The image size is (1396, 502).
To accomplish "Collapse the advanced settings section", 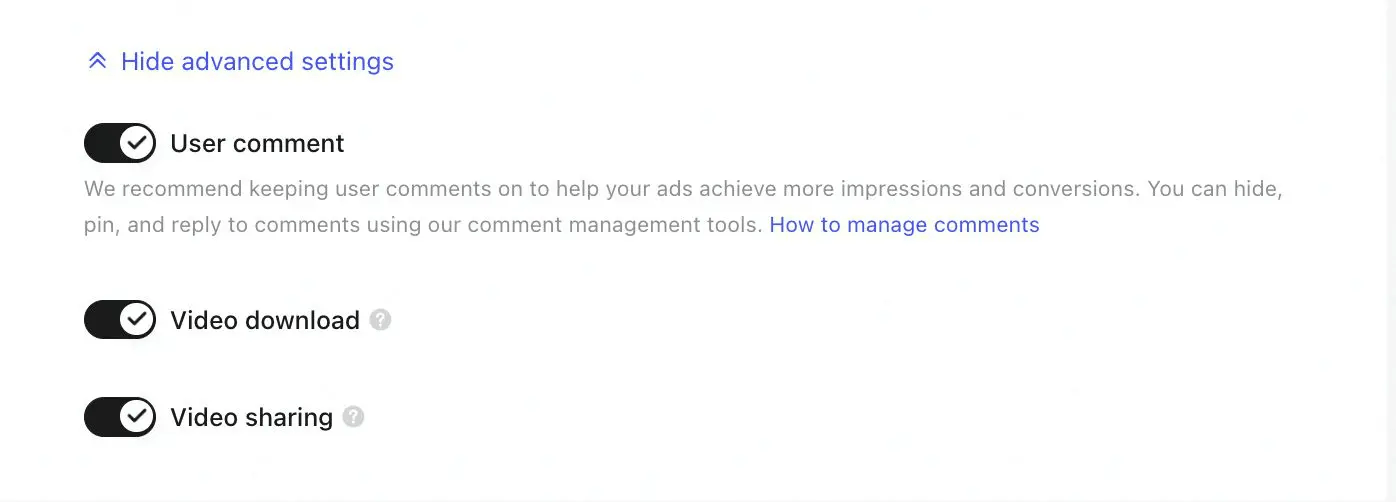I will [x=241, y=62].
